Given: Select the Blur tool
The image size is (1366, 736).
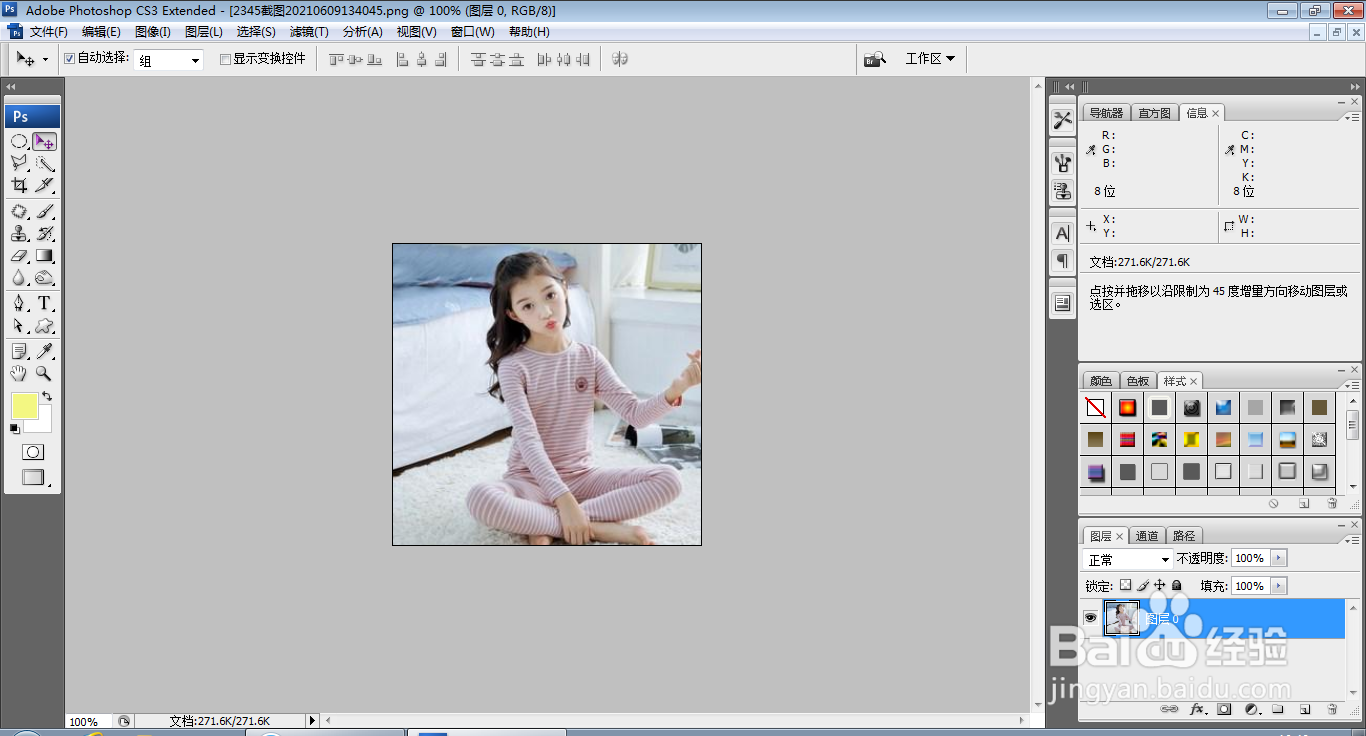Looking at the screenshot, I should point(19,278).
